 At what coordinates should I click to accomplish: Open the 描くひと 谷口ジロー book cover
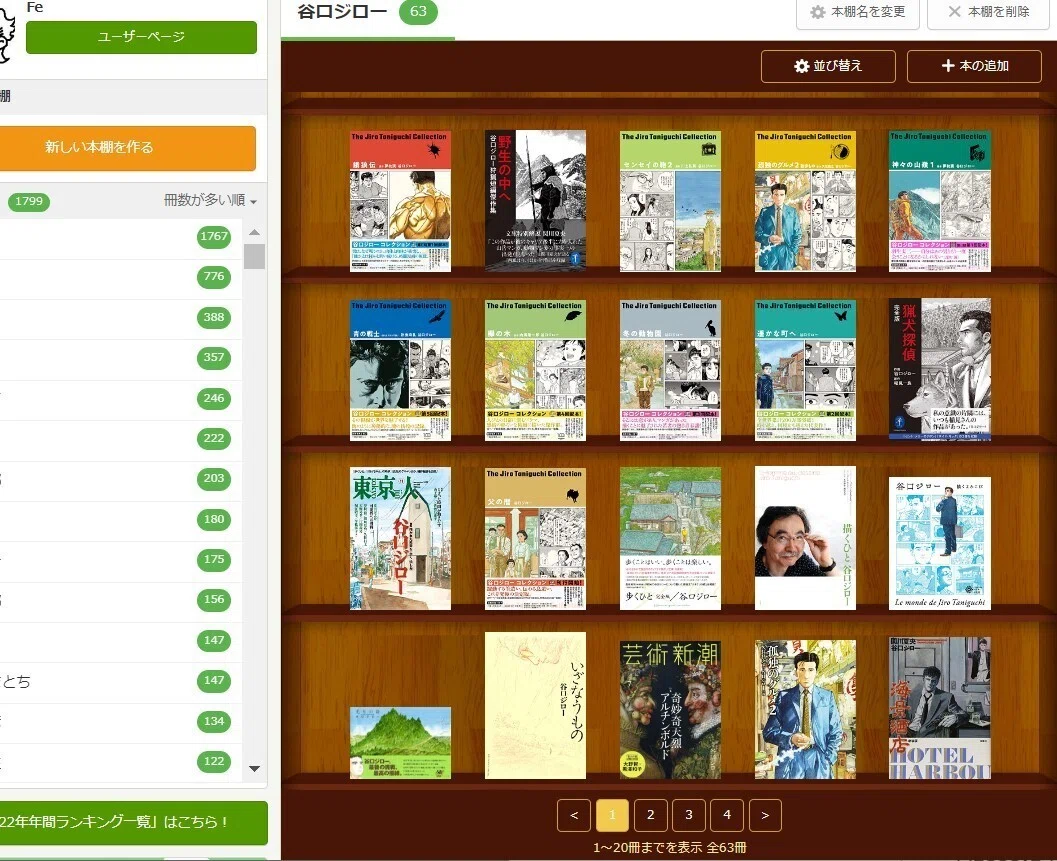point(805,538)
